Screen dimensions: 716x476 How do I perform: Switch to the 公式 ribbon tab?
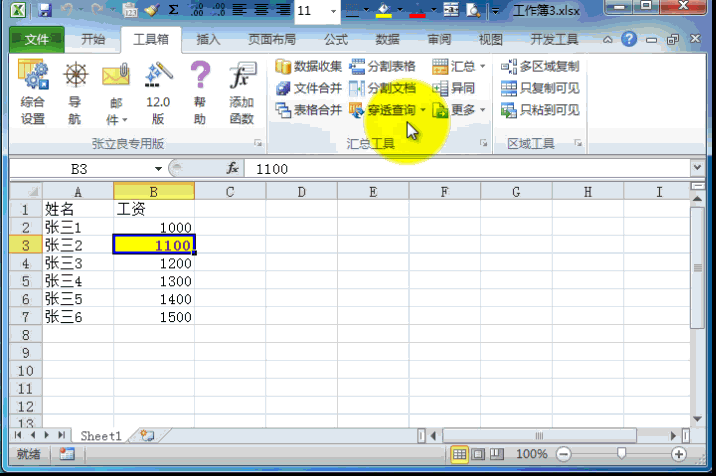point(336,40)
